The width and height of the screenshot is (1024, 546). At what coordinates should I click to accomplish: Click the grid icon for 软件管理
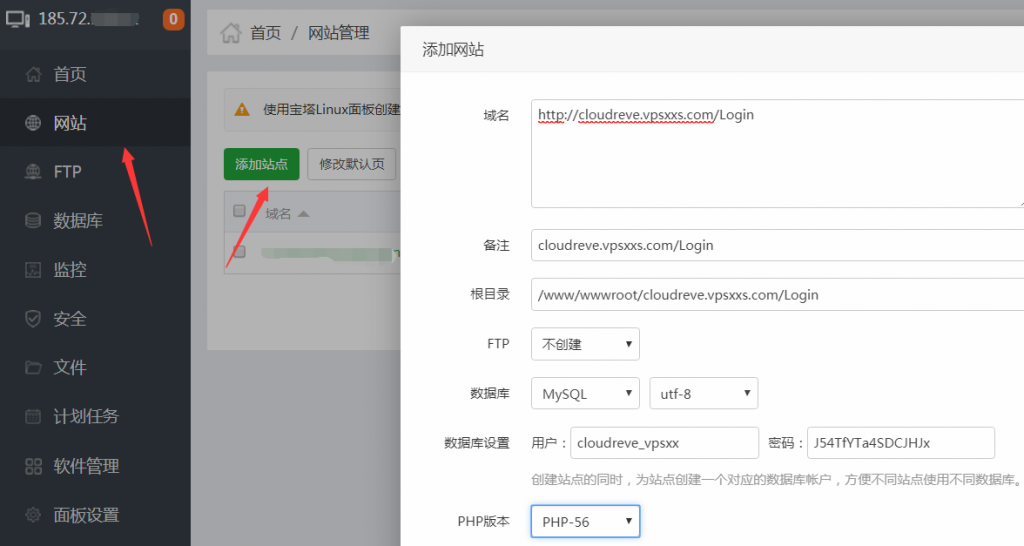(33, 466)
